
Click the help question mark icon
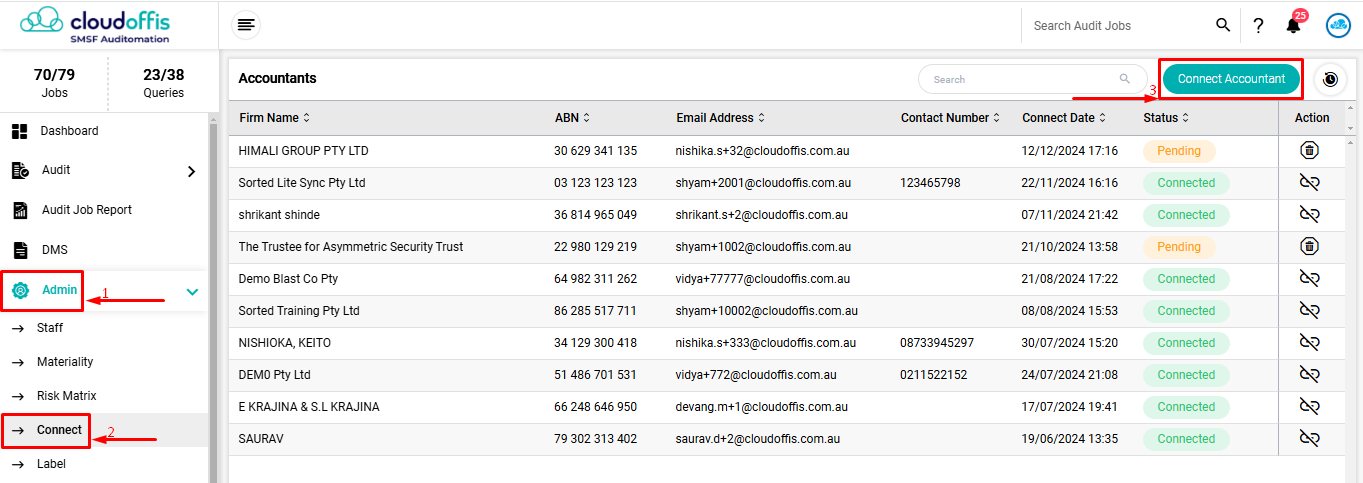[1258, 26]
